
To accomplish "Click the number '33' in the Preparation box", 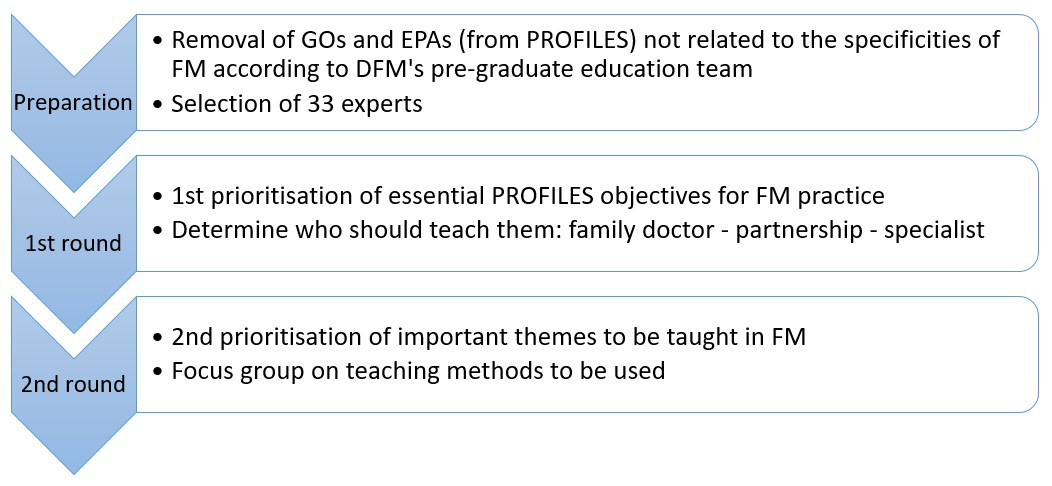I will [x=325, y=104].
